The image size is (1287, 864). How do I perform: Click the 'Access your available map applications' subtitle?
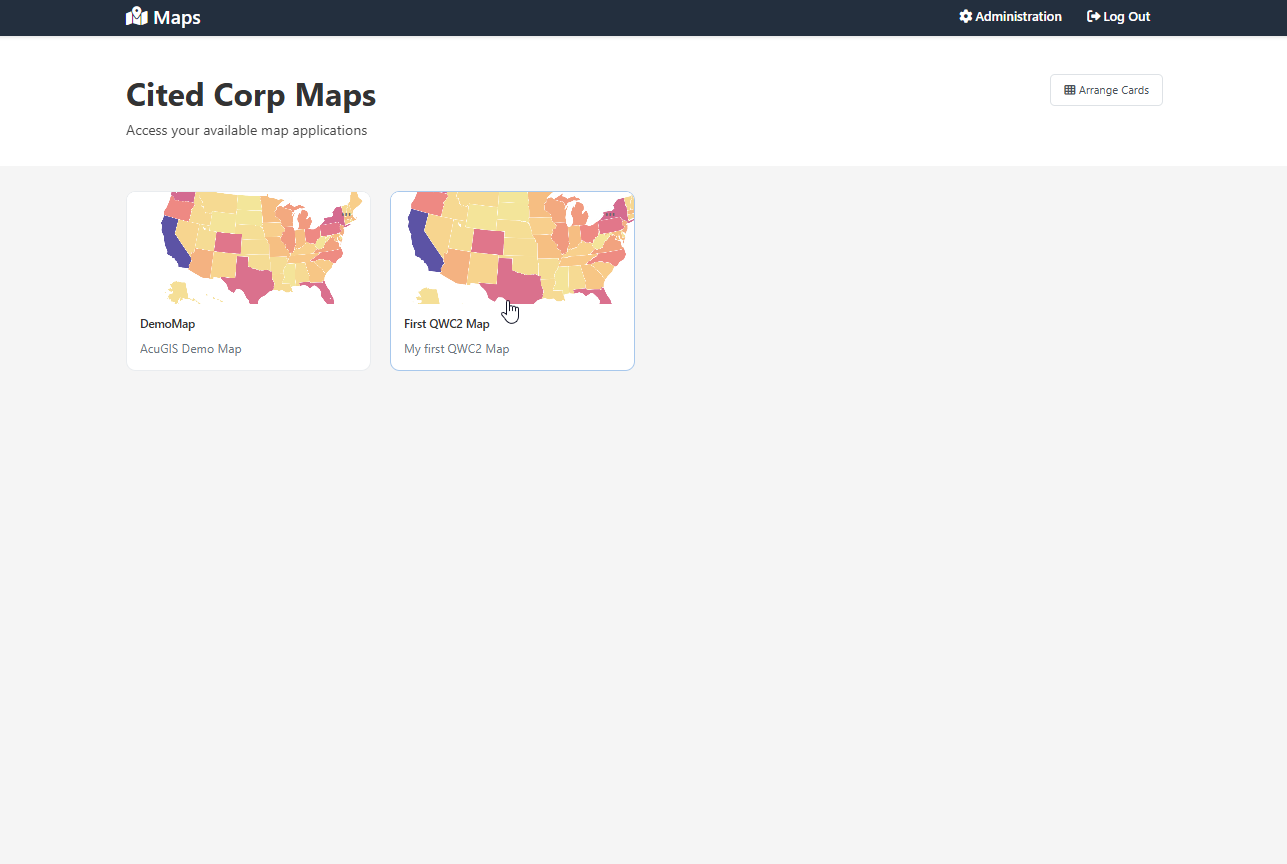[246, 130]
